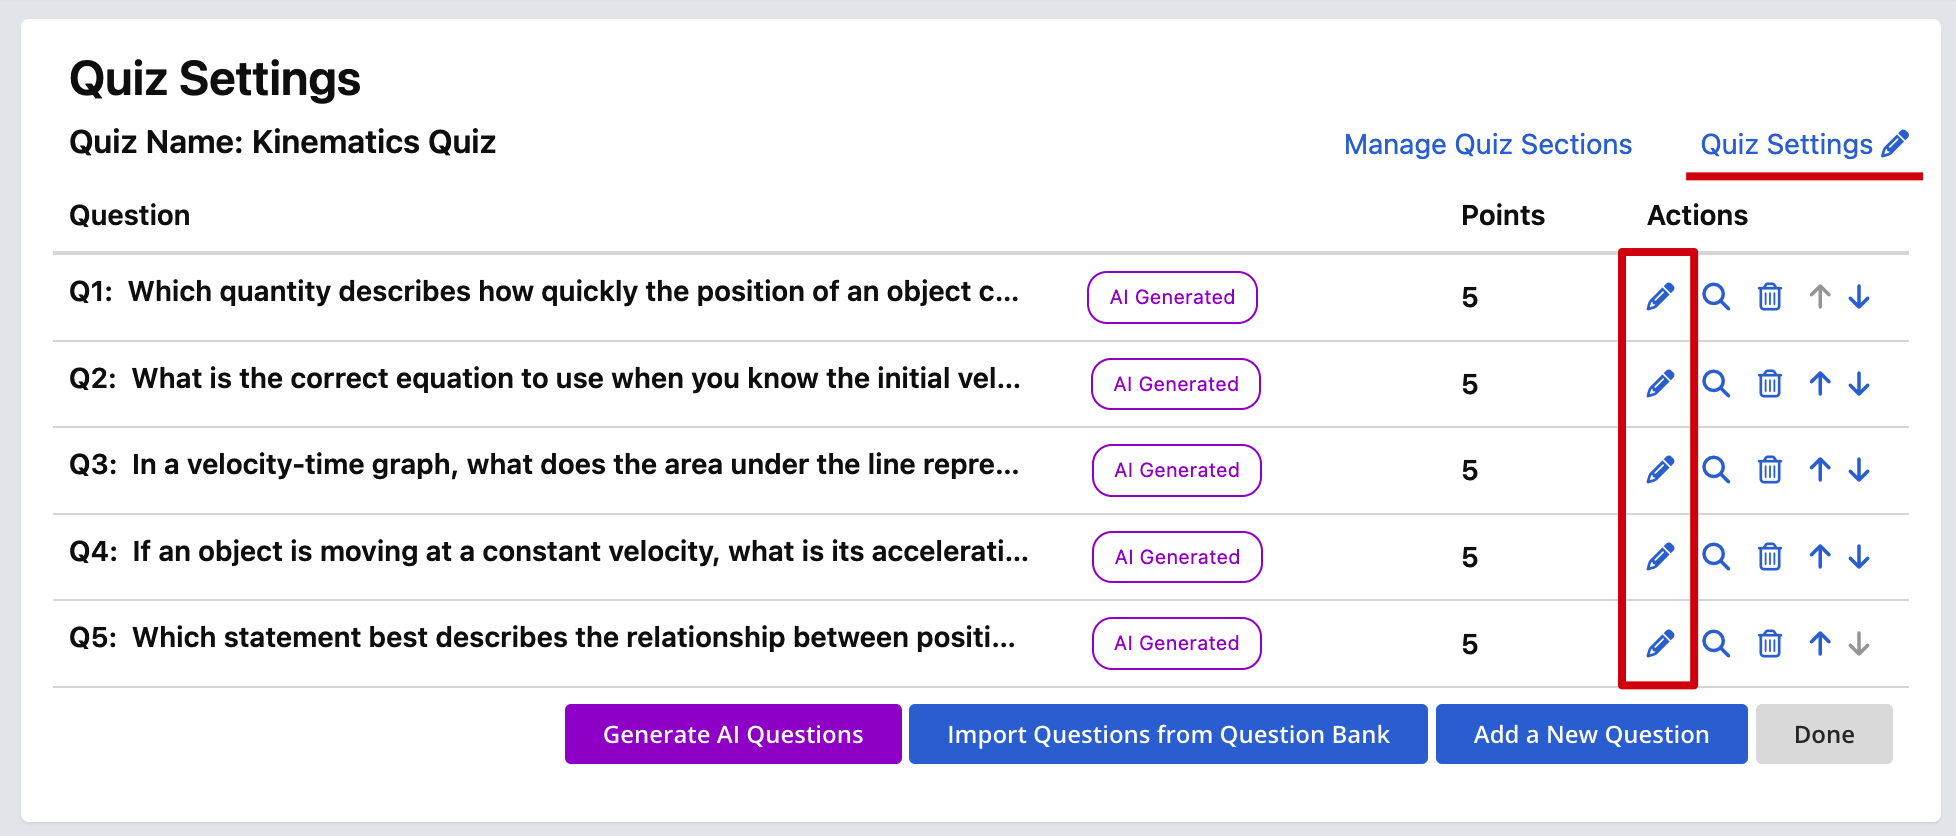
Task: Click the AI Generated badge on Q2
Action: tap(1176, 384)
